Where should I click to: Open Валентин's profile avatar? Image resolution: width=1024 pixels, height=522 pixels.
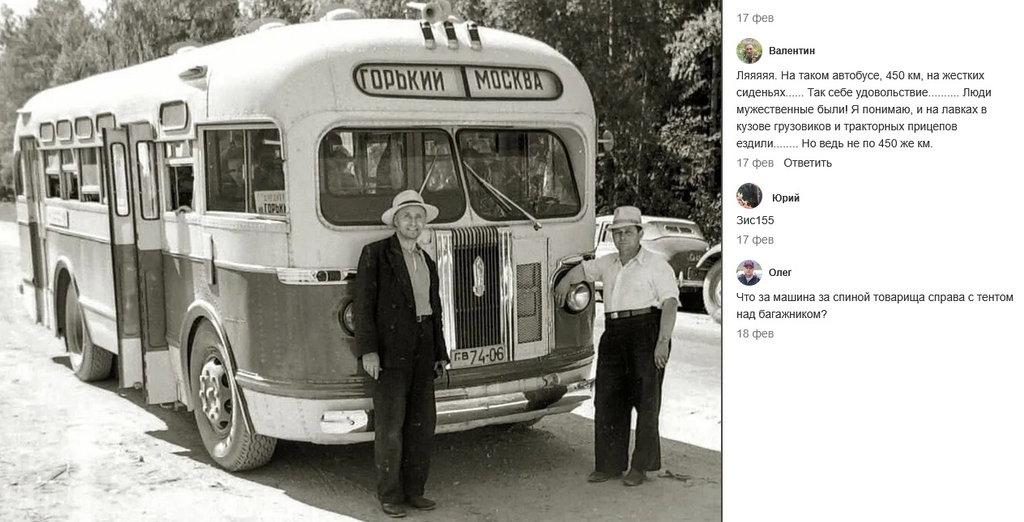click(x=749, y=51)
